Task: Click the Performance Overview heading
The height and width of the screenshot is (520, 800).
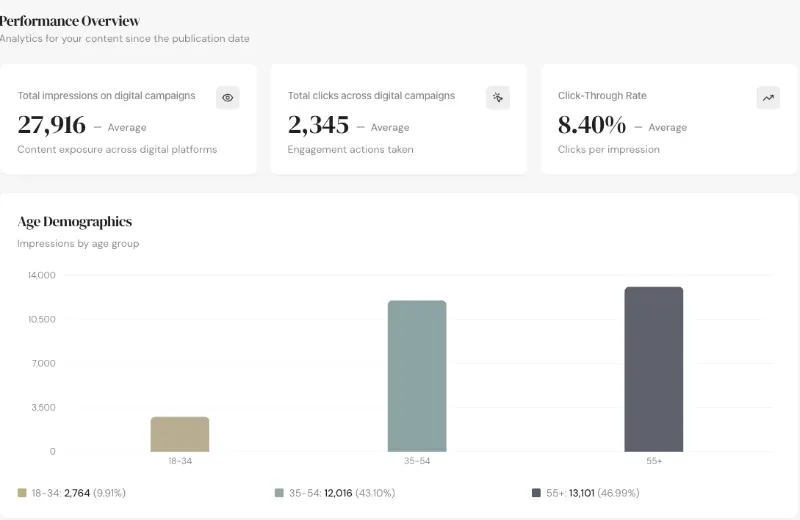Action: [69, 21]
